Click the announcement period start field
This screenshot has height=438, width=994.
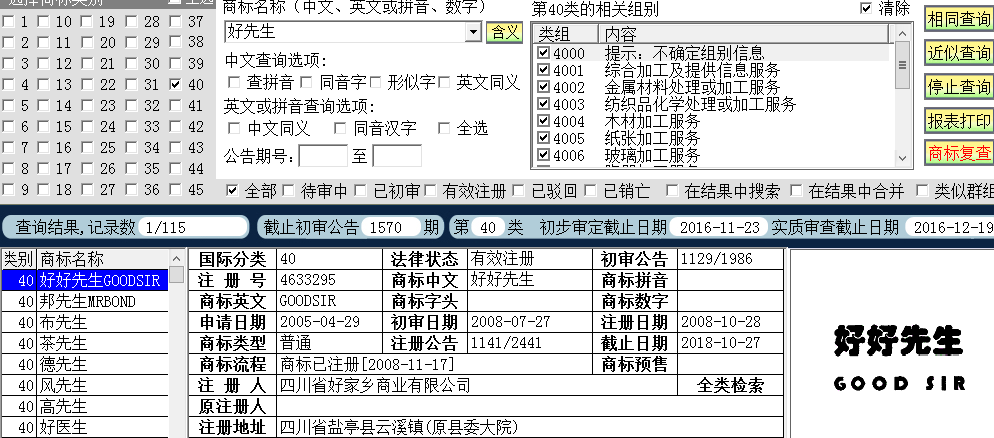[x=323, y=156]
